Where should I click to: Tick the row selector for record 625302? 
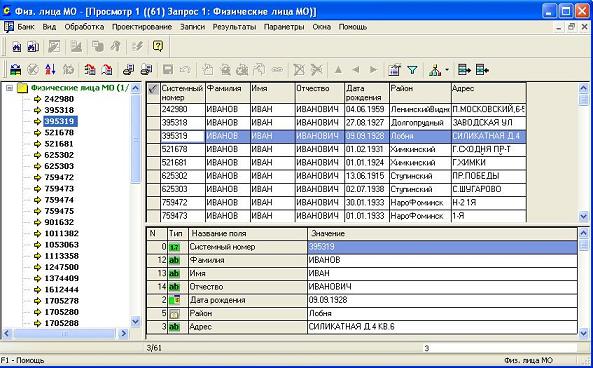[153, 176]
